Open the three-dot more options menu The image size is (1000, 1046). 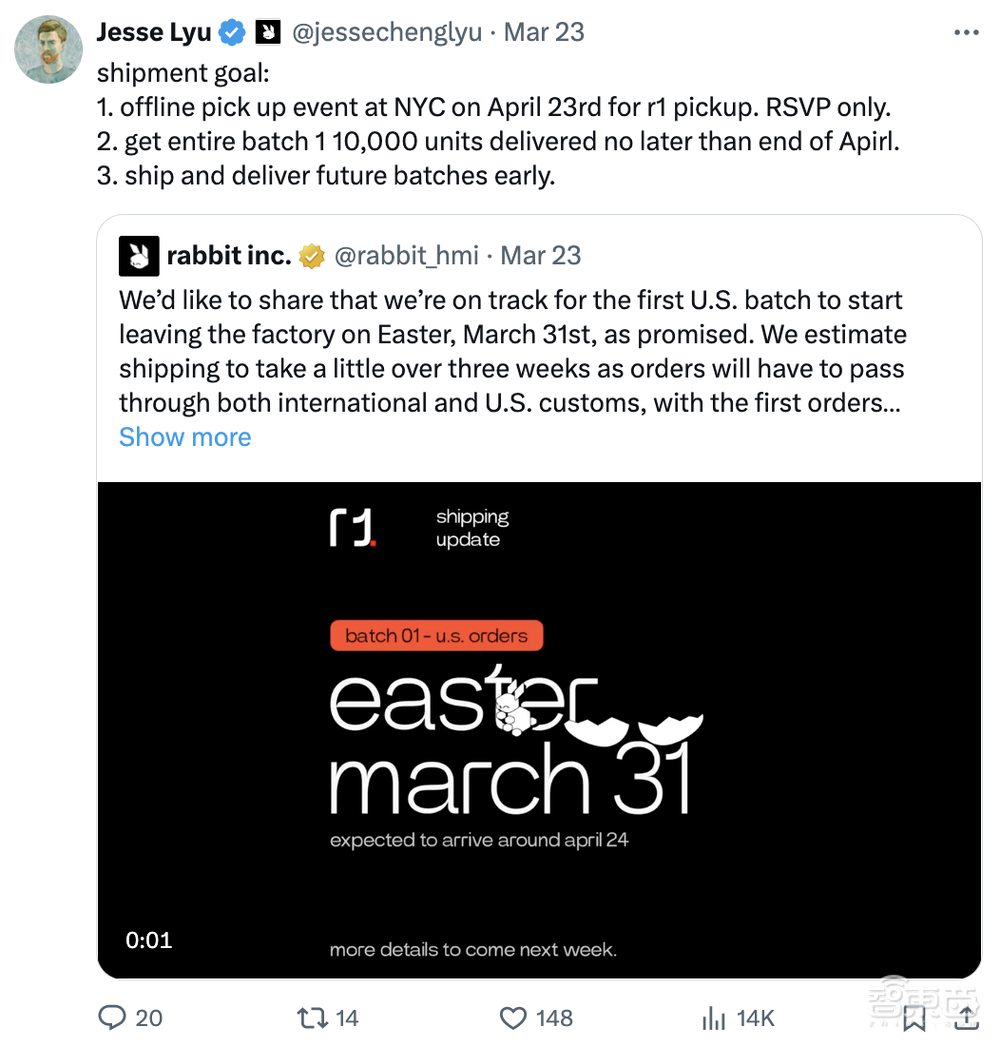(x=966, y=32)
